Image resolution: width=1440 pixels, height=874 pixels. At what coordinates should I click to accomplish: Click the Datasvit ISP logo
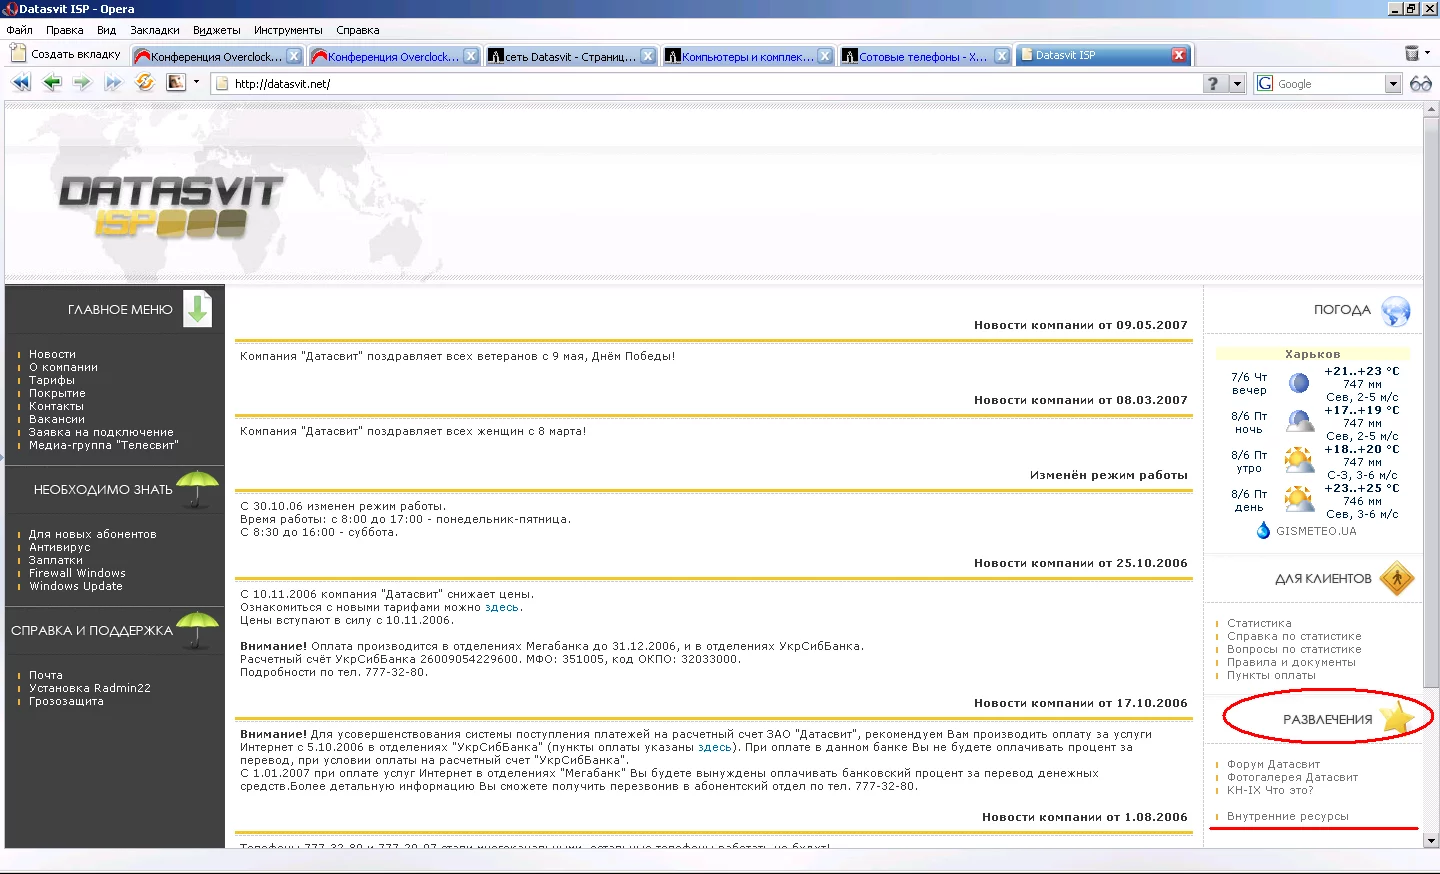[171, 206]
